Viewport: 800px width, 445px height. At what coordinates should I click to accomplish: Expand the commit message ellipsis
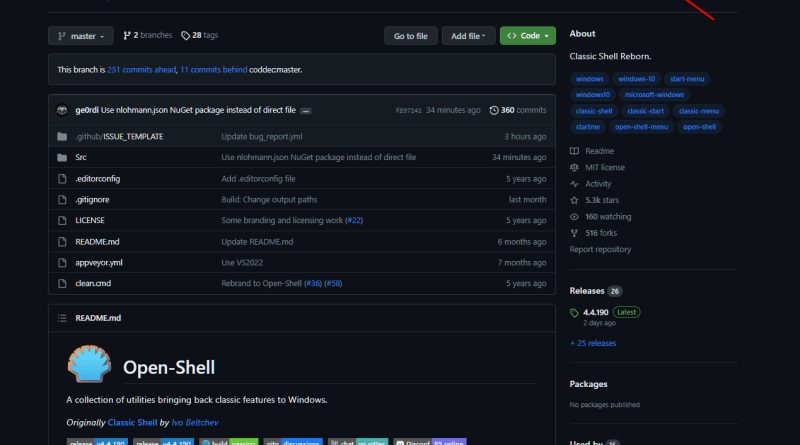[306, 111]
